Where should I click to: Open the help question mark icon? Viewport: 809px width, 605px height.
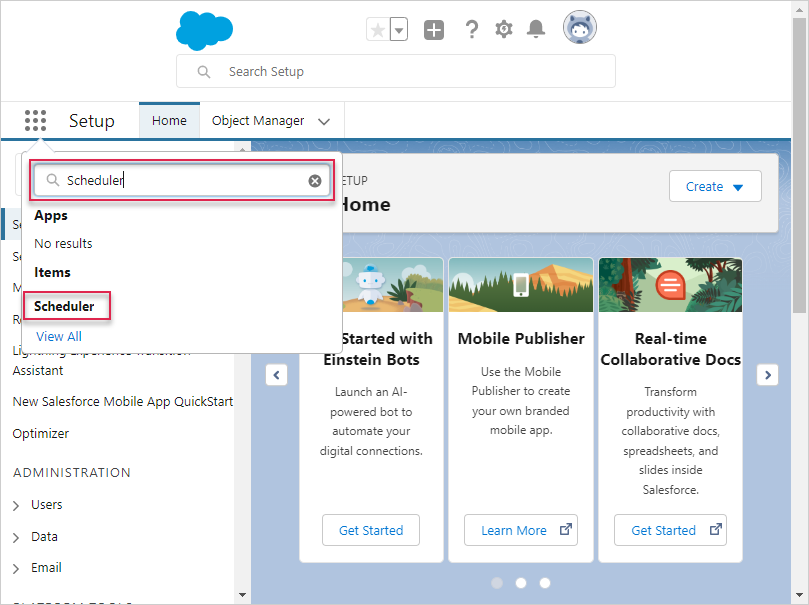tap(472, 30)
